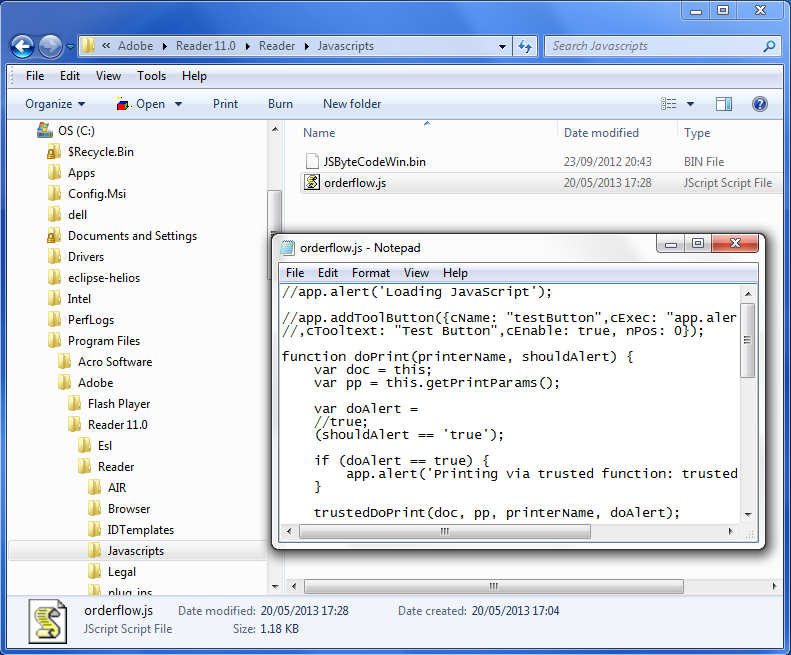This screenshot has height=655, width=791.
Task: Open the Explorer View menu
Action: [108, 76]
